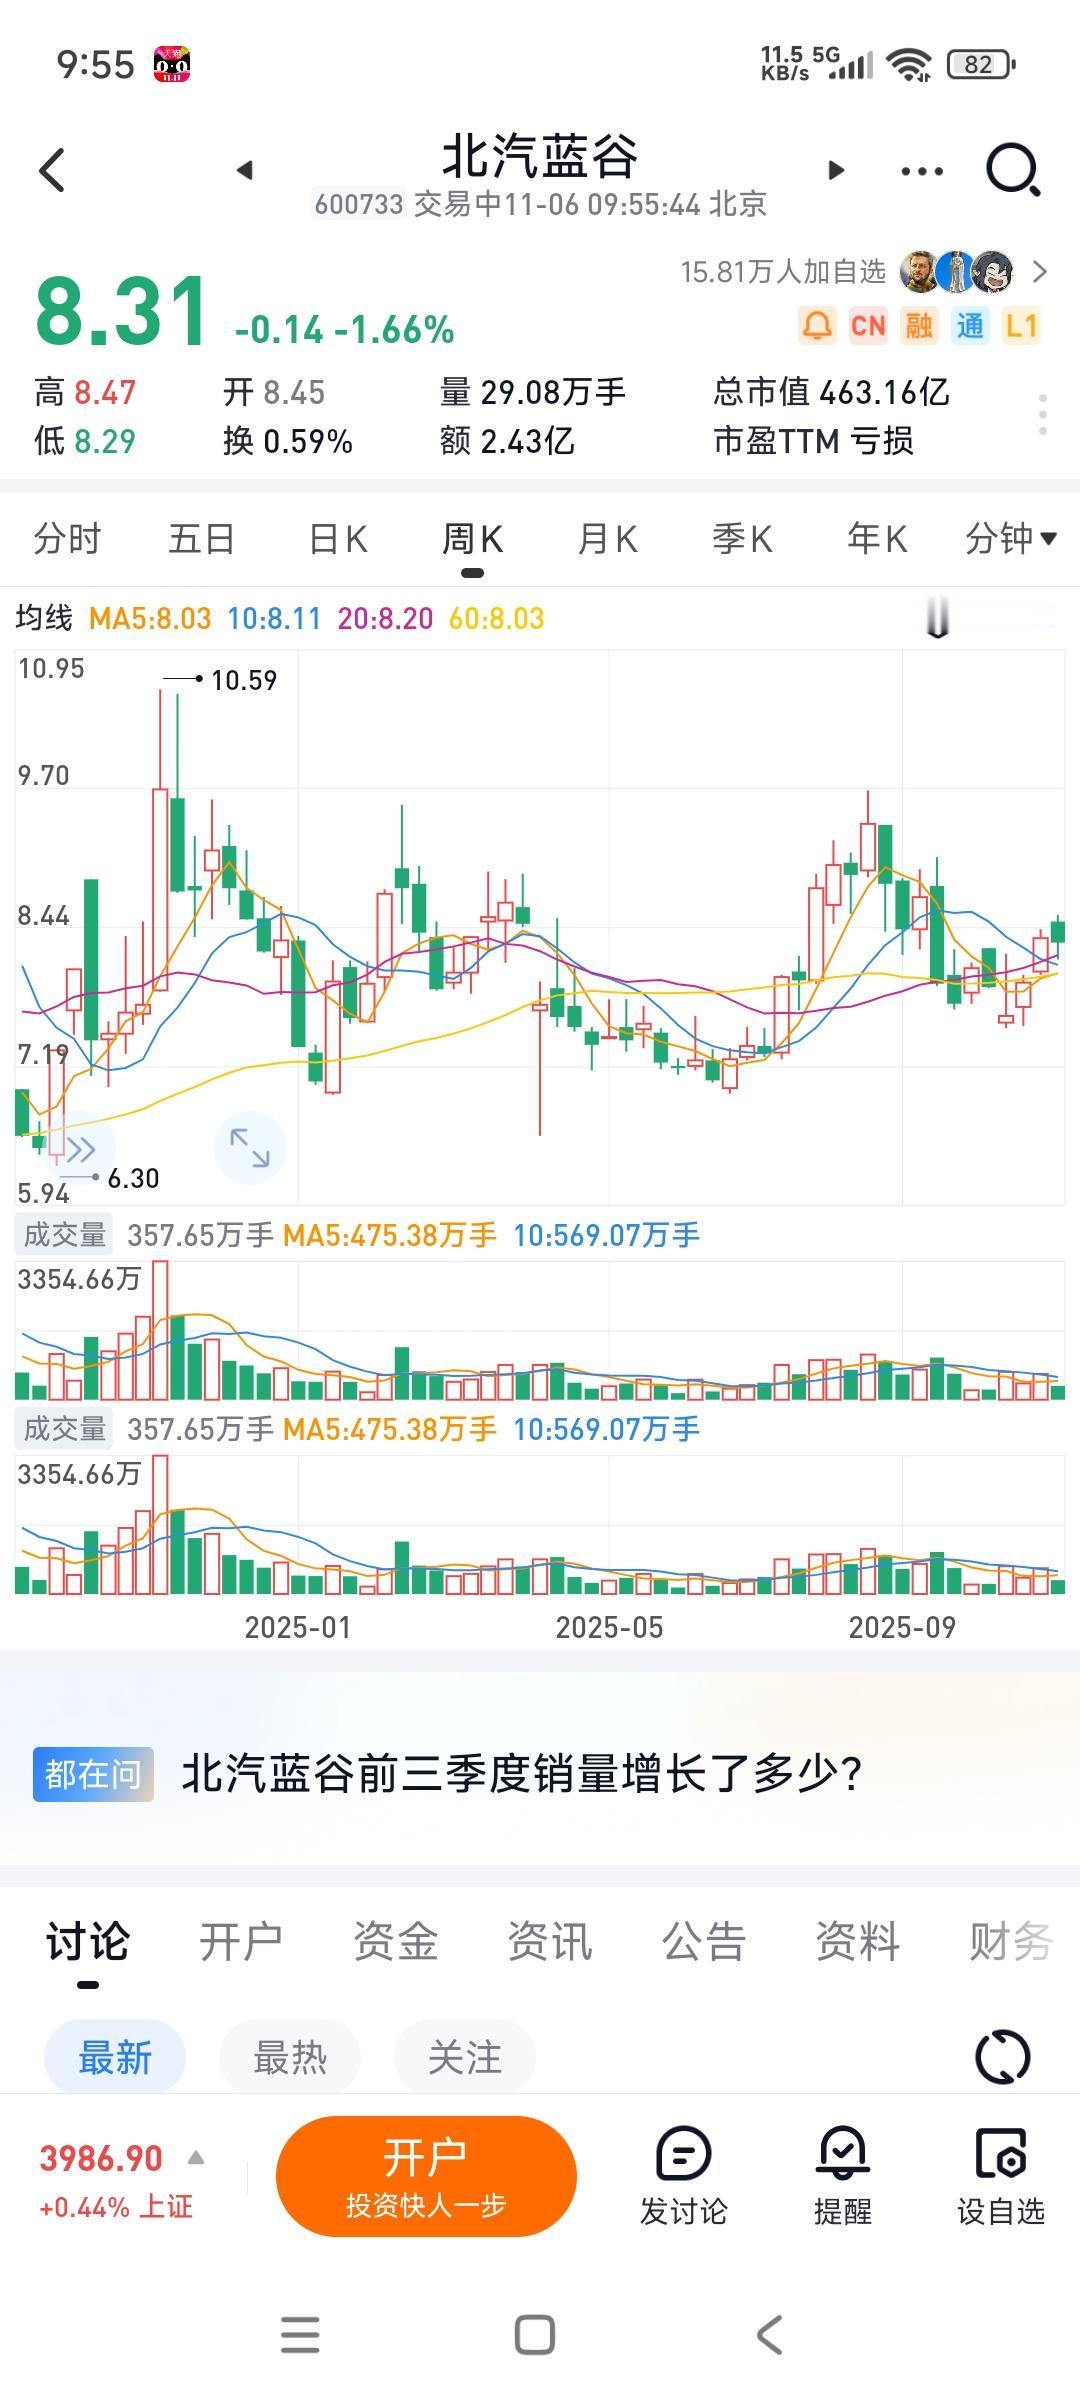Tap the 通 stock connect badge
1080x2400 pixels.
click(x=969, y=326)
